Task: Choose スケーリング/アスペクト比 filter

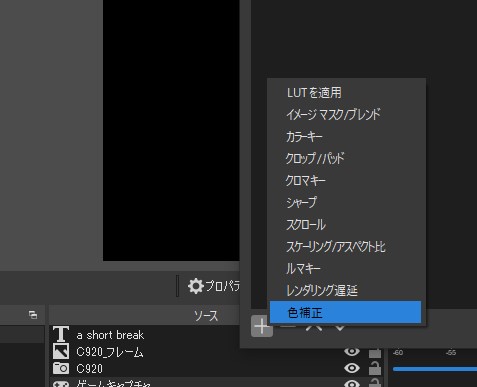Action: pyautogui.click(x=346, y=246)
